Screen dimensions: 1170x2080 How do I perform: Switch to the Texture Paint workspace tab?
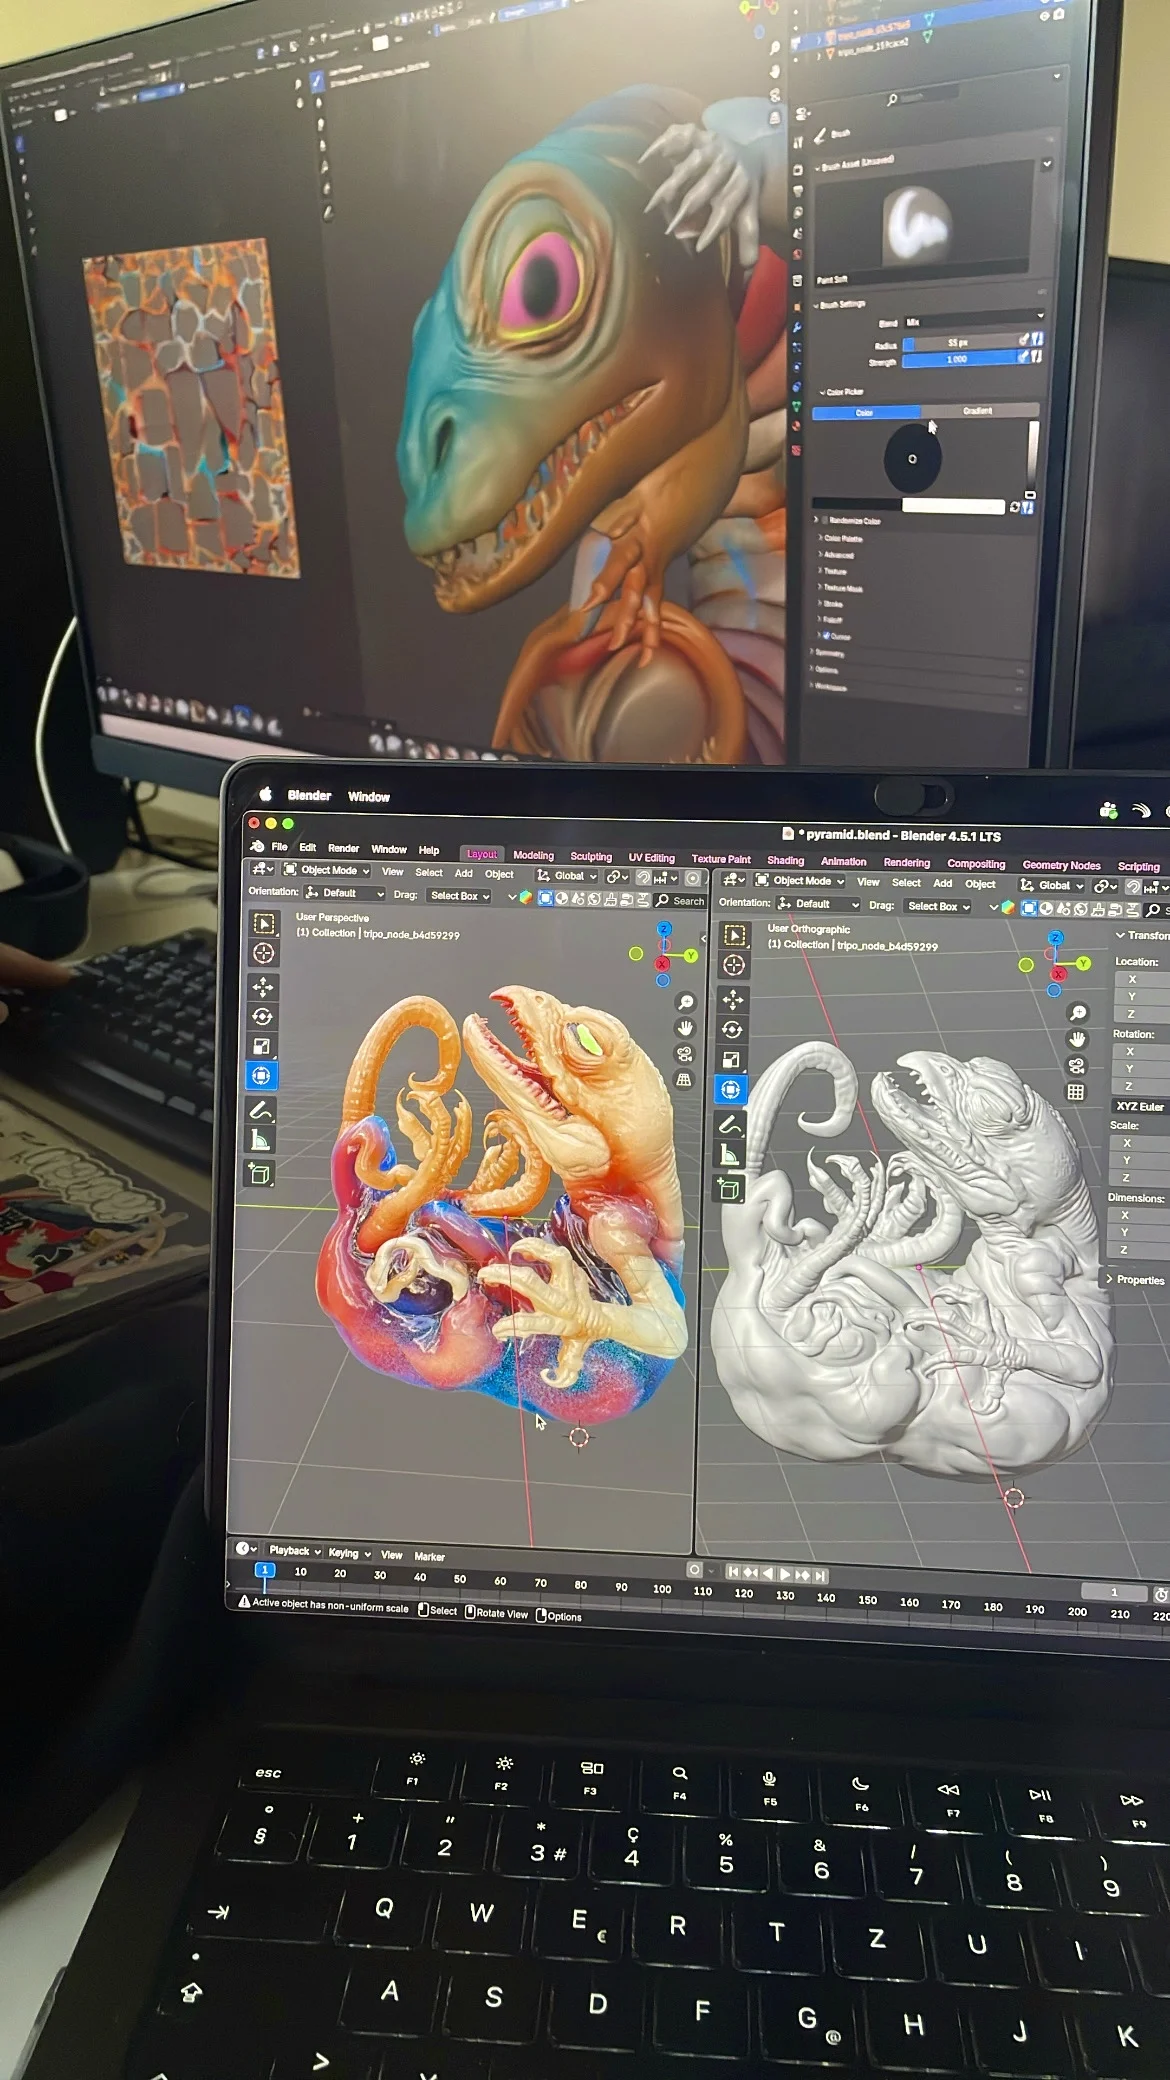721,859
